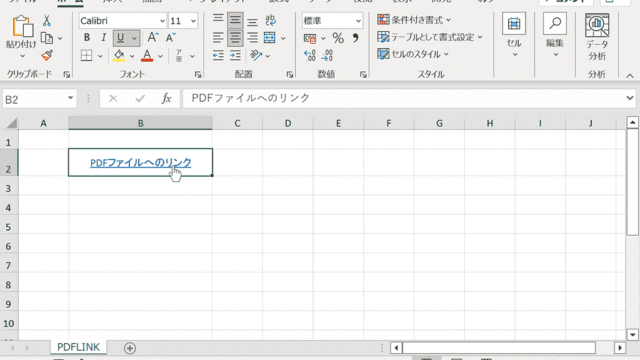Increase indent
Viewport: 640px width, 360px height.
(x=235, y=56)
